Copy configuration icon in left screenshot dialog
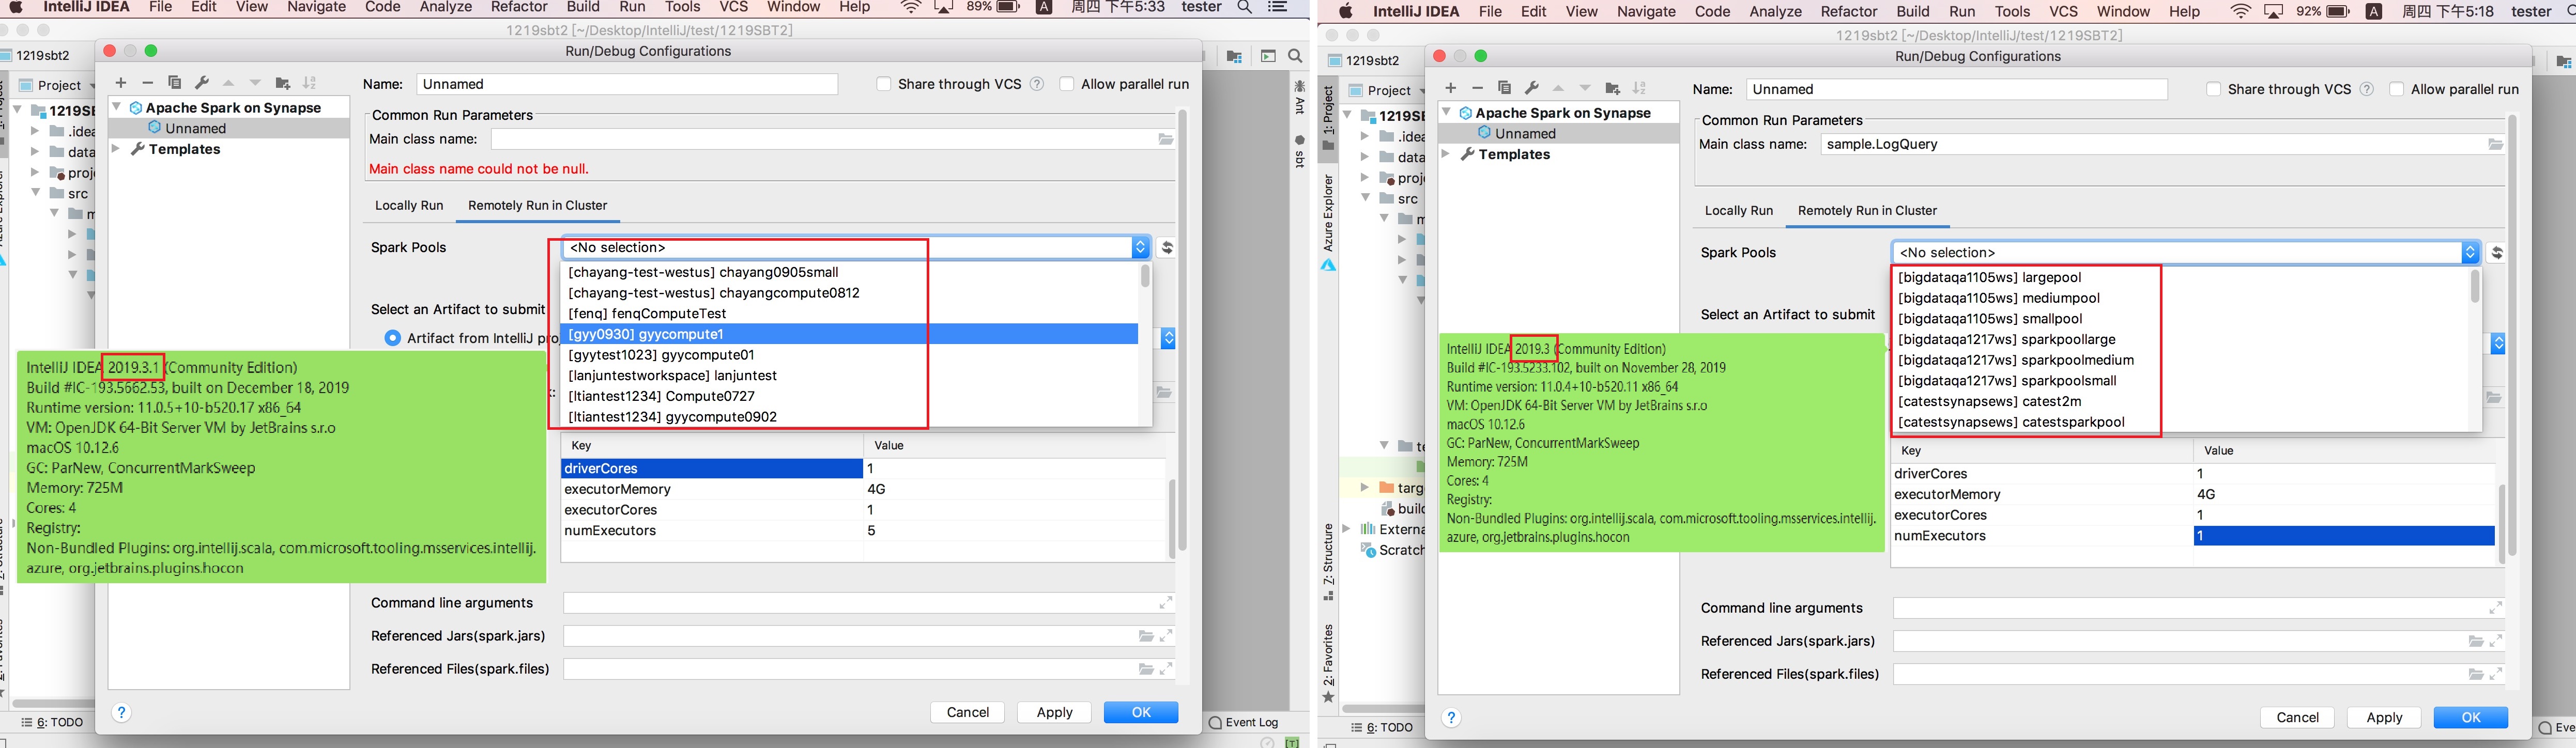This screenshot has width=2576, height=748. pos(175,83)
